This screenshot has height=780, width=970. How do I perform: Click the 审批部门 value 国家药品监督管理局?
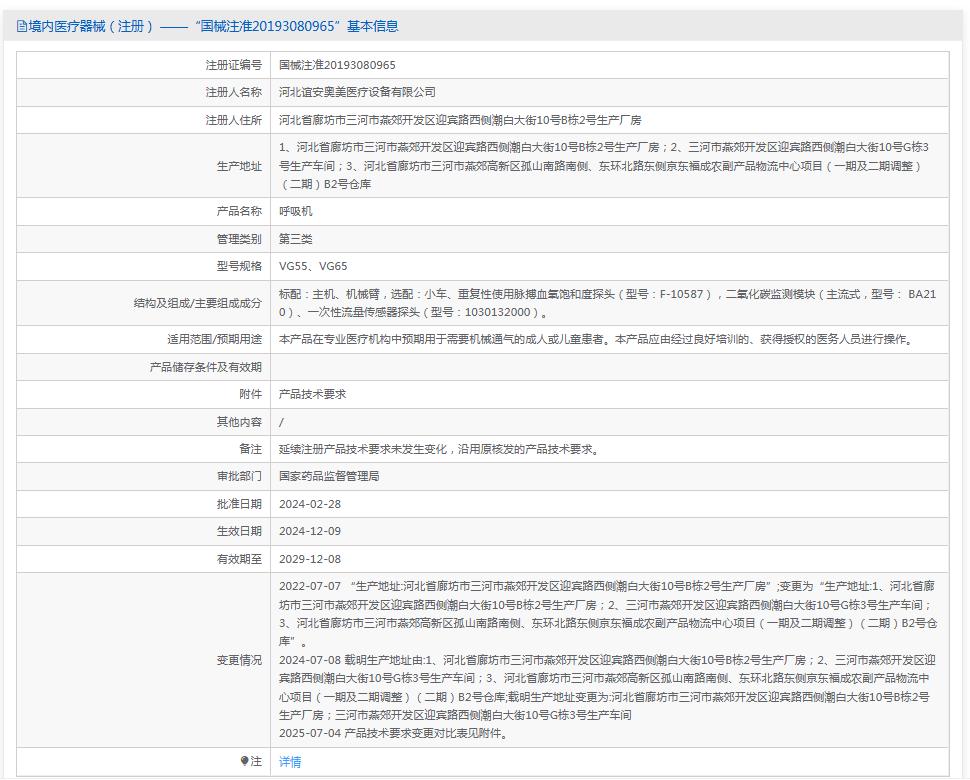[325, 478]
